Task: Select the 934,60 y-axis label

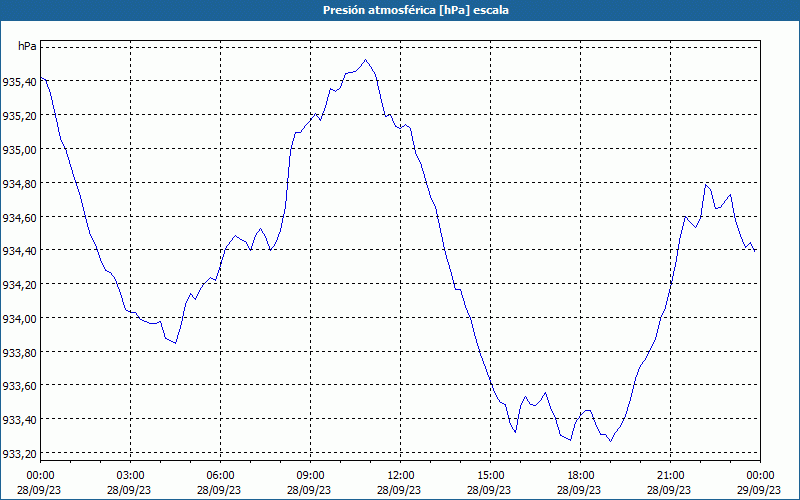Action: 19,218
